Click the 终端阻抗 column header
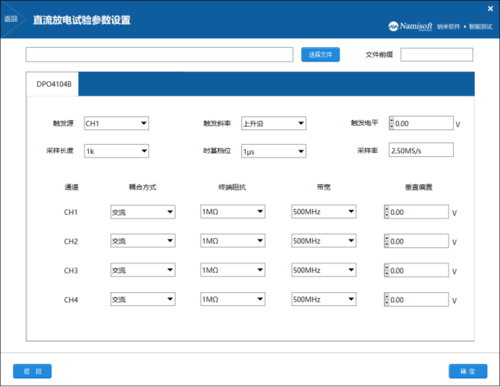 232,187
